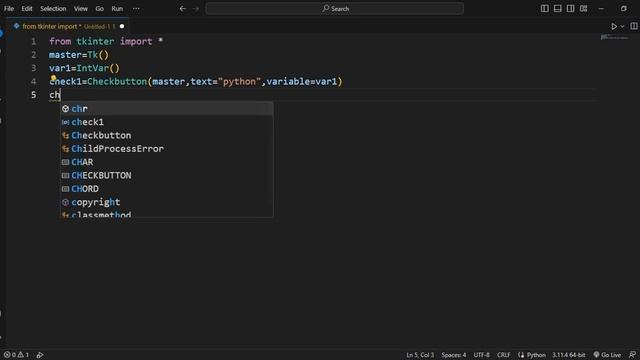Select the chr suggestion

pyautogui.click(x=167, y=109)
